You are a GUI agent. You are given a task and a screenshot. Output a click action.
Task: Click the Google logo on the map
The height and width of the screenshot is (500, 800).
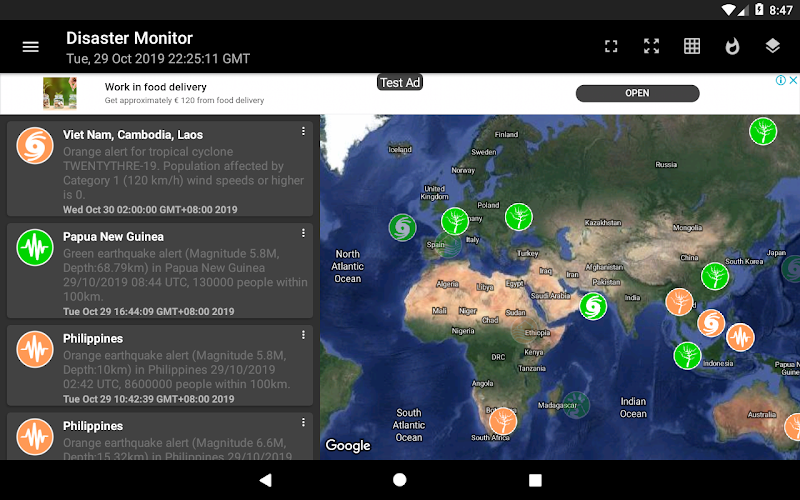[348, 445]
